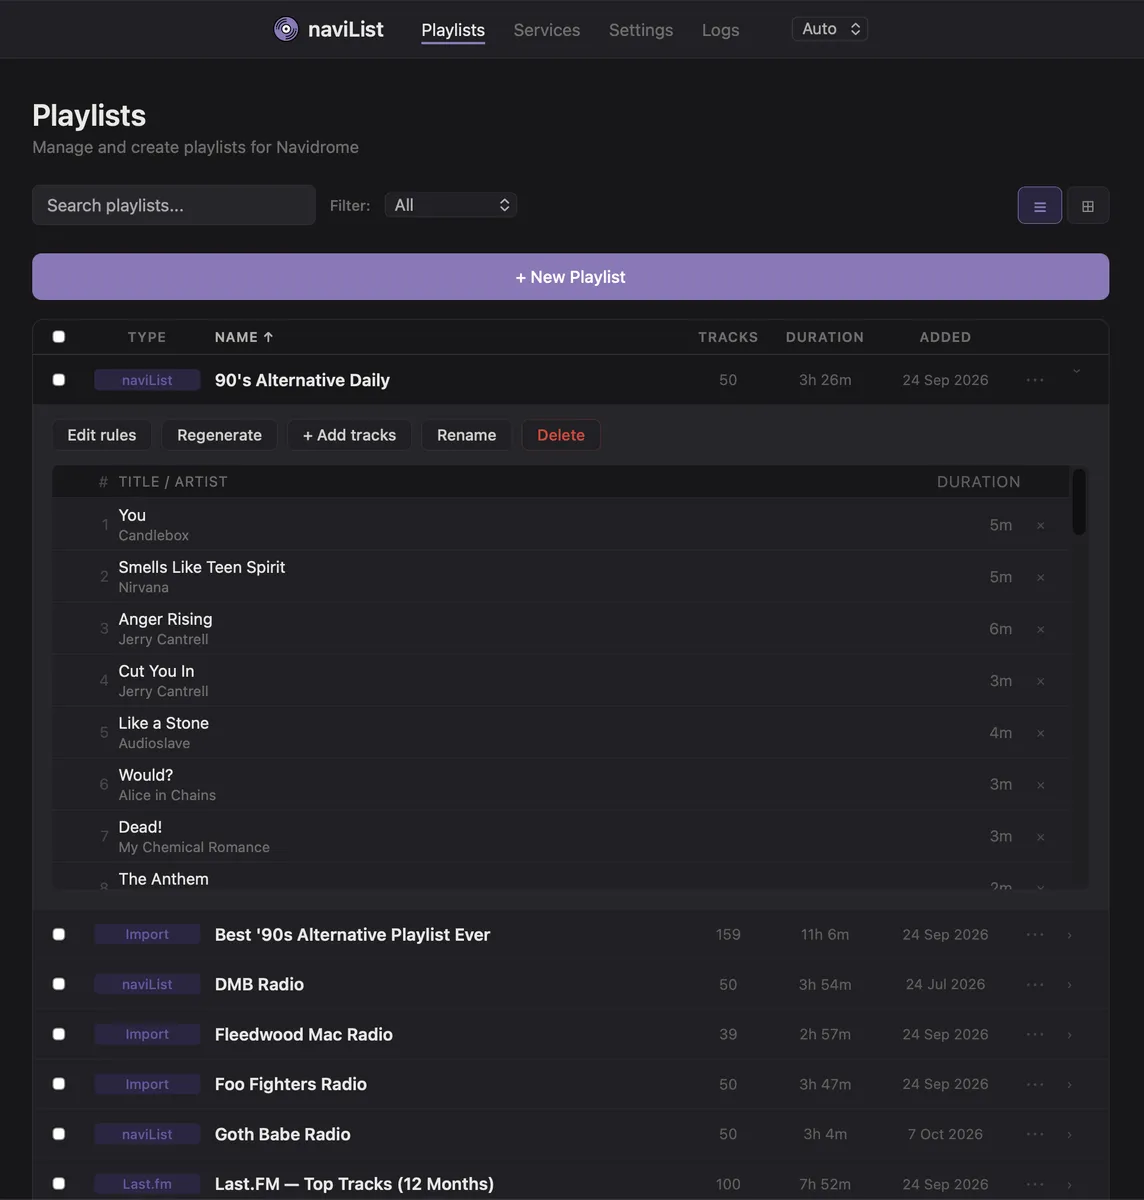Open the Auto theme dropdown
The width and height of the screenshot is (1144, 1200).
pyautogui.click(x=830, y=29)
